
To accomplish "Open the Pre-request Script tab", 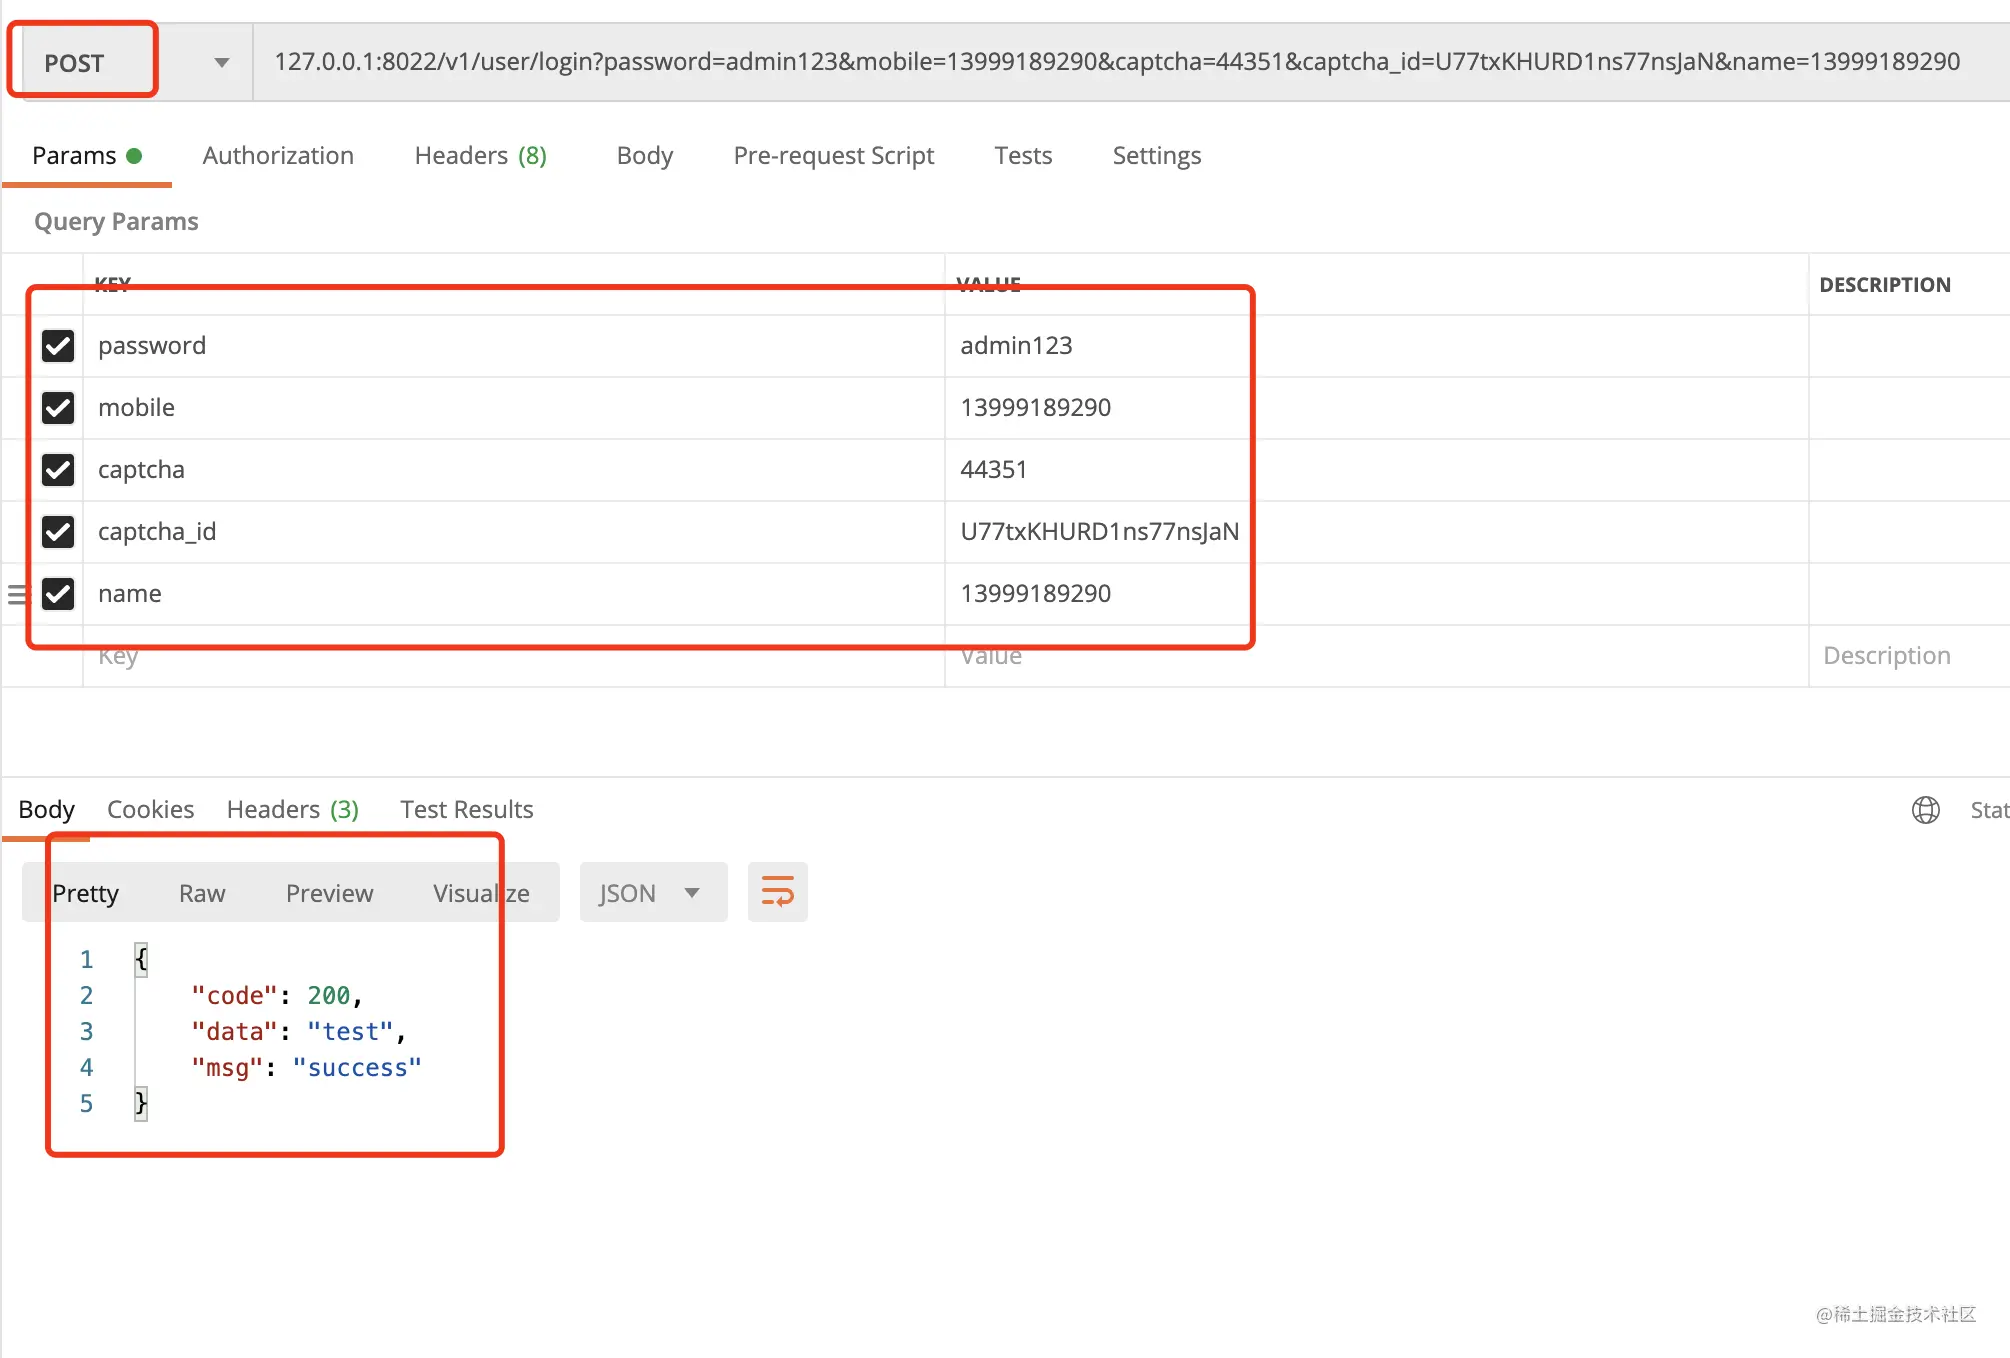I will click(833, 156).
